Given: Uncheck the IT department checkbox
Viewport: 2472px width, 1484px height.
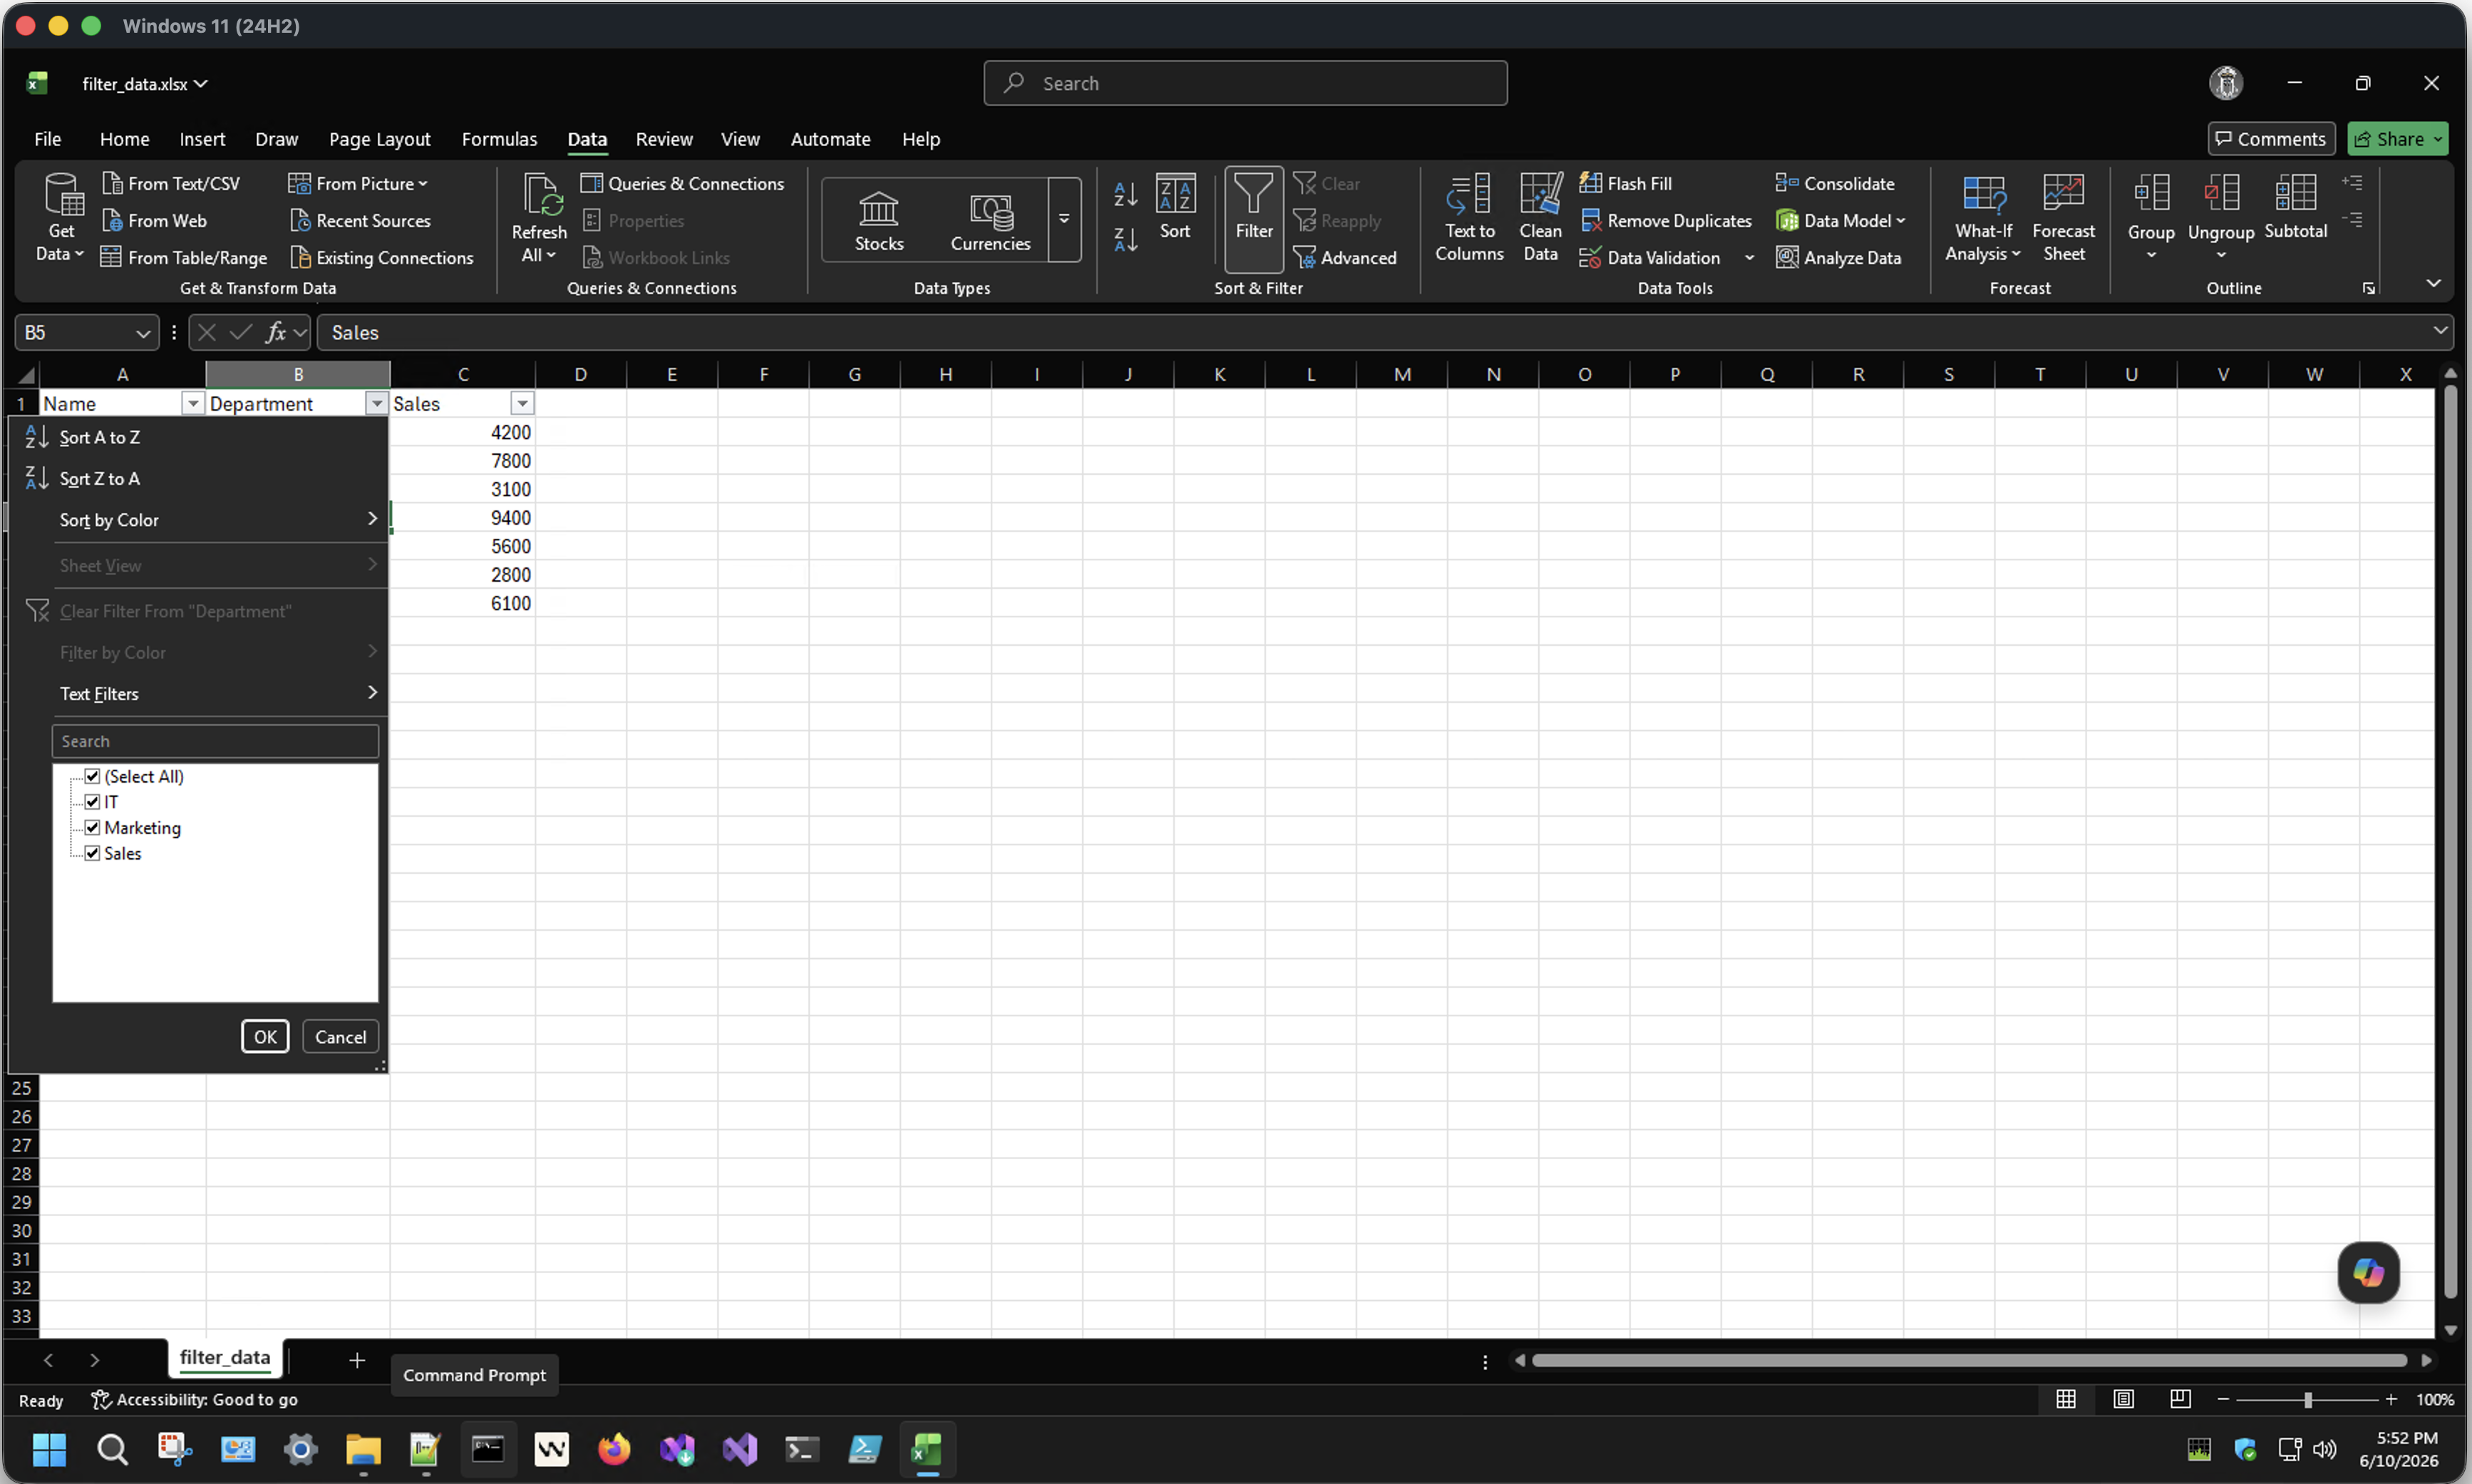Looking at the screenshot, I should pos(92,802).
